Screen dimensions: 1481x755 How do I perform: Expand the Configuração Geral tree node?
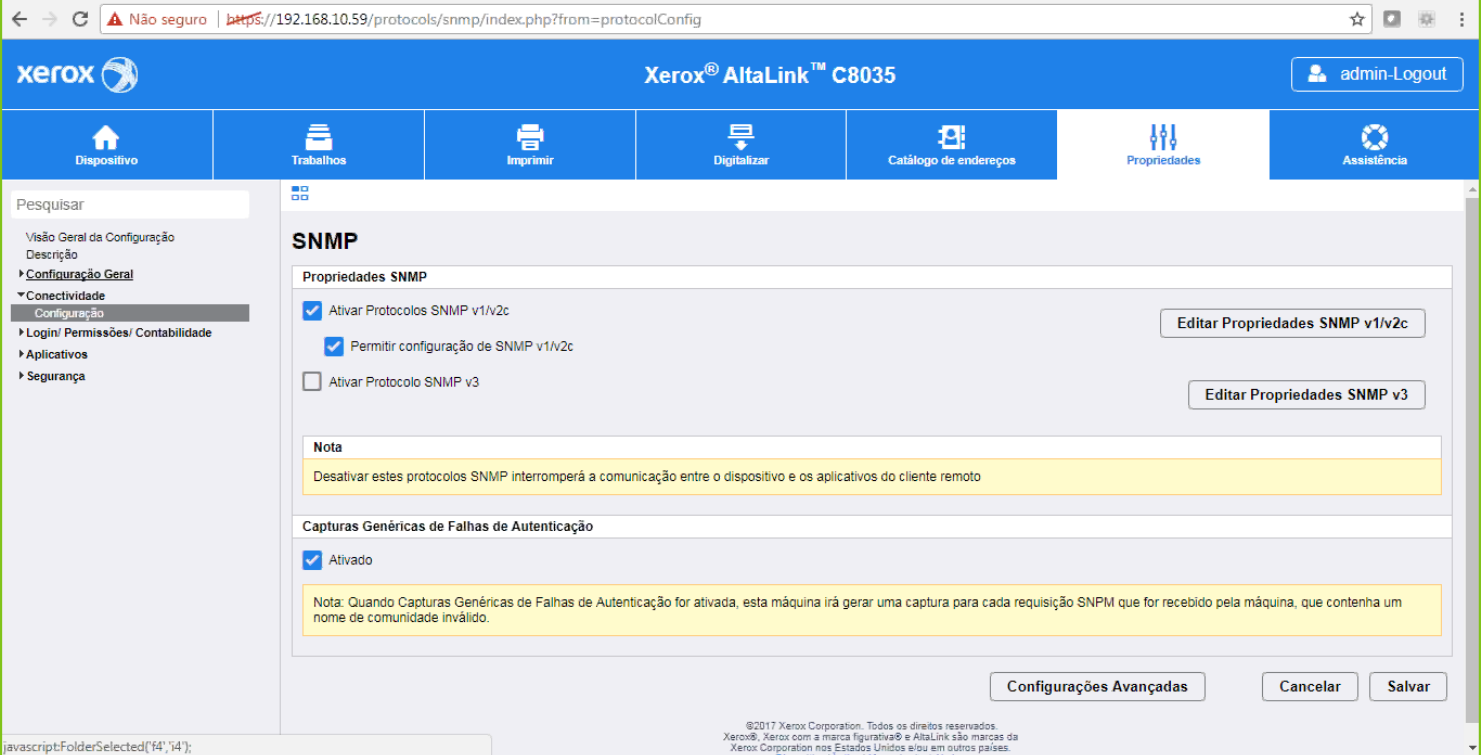point(21,274)
